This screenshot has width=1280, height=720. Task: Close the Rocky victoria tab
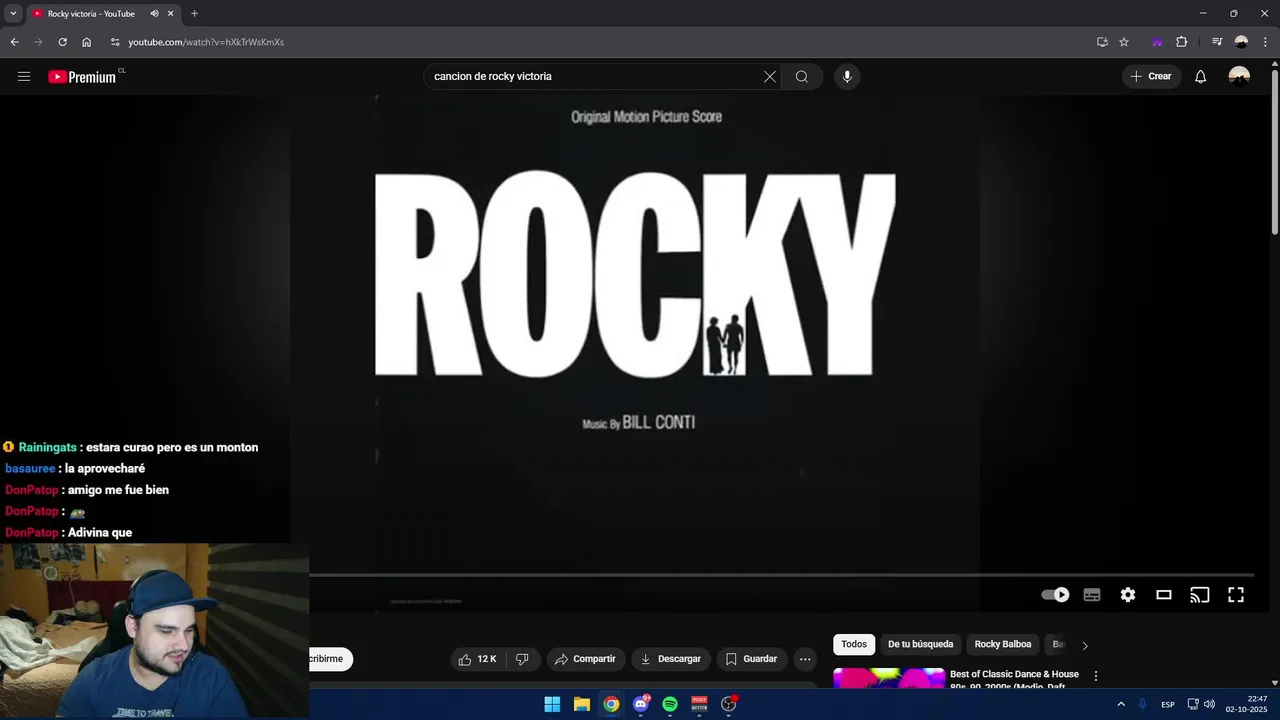(171, 14)
